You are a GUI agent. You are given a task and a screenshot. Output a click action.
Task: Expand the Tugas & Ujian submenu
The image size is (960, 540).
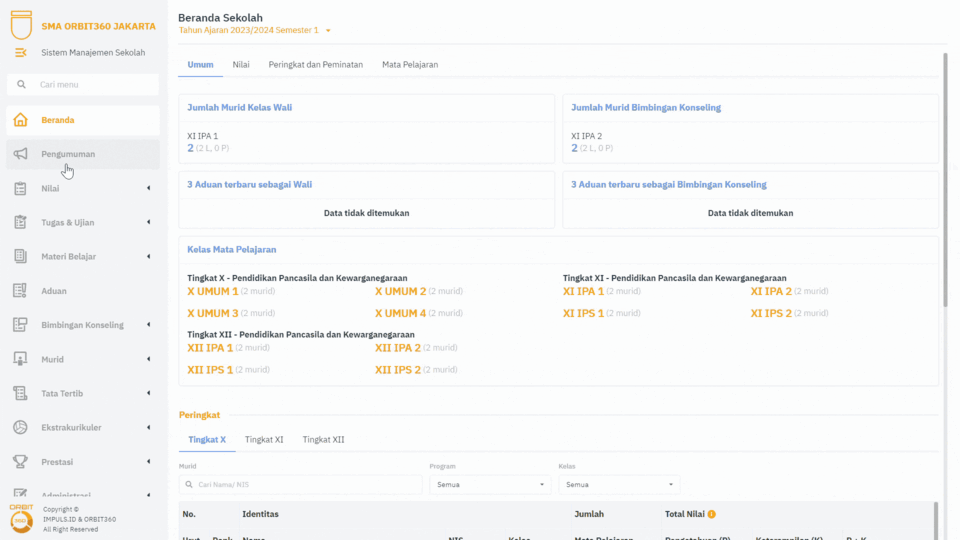coord(148,222)
